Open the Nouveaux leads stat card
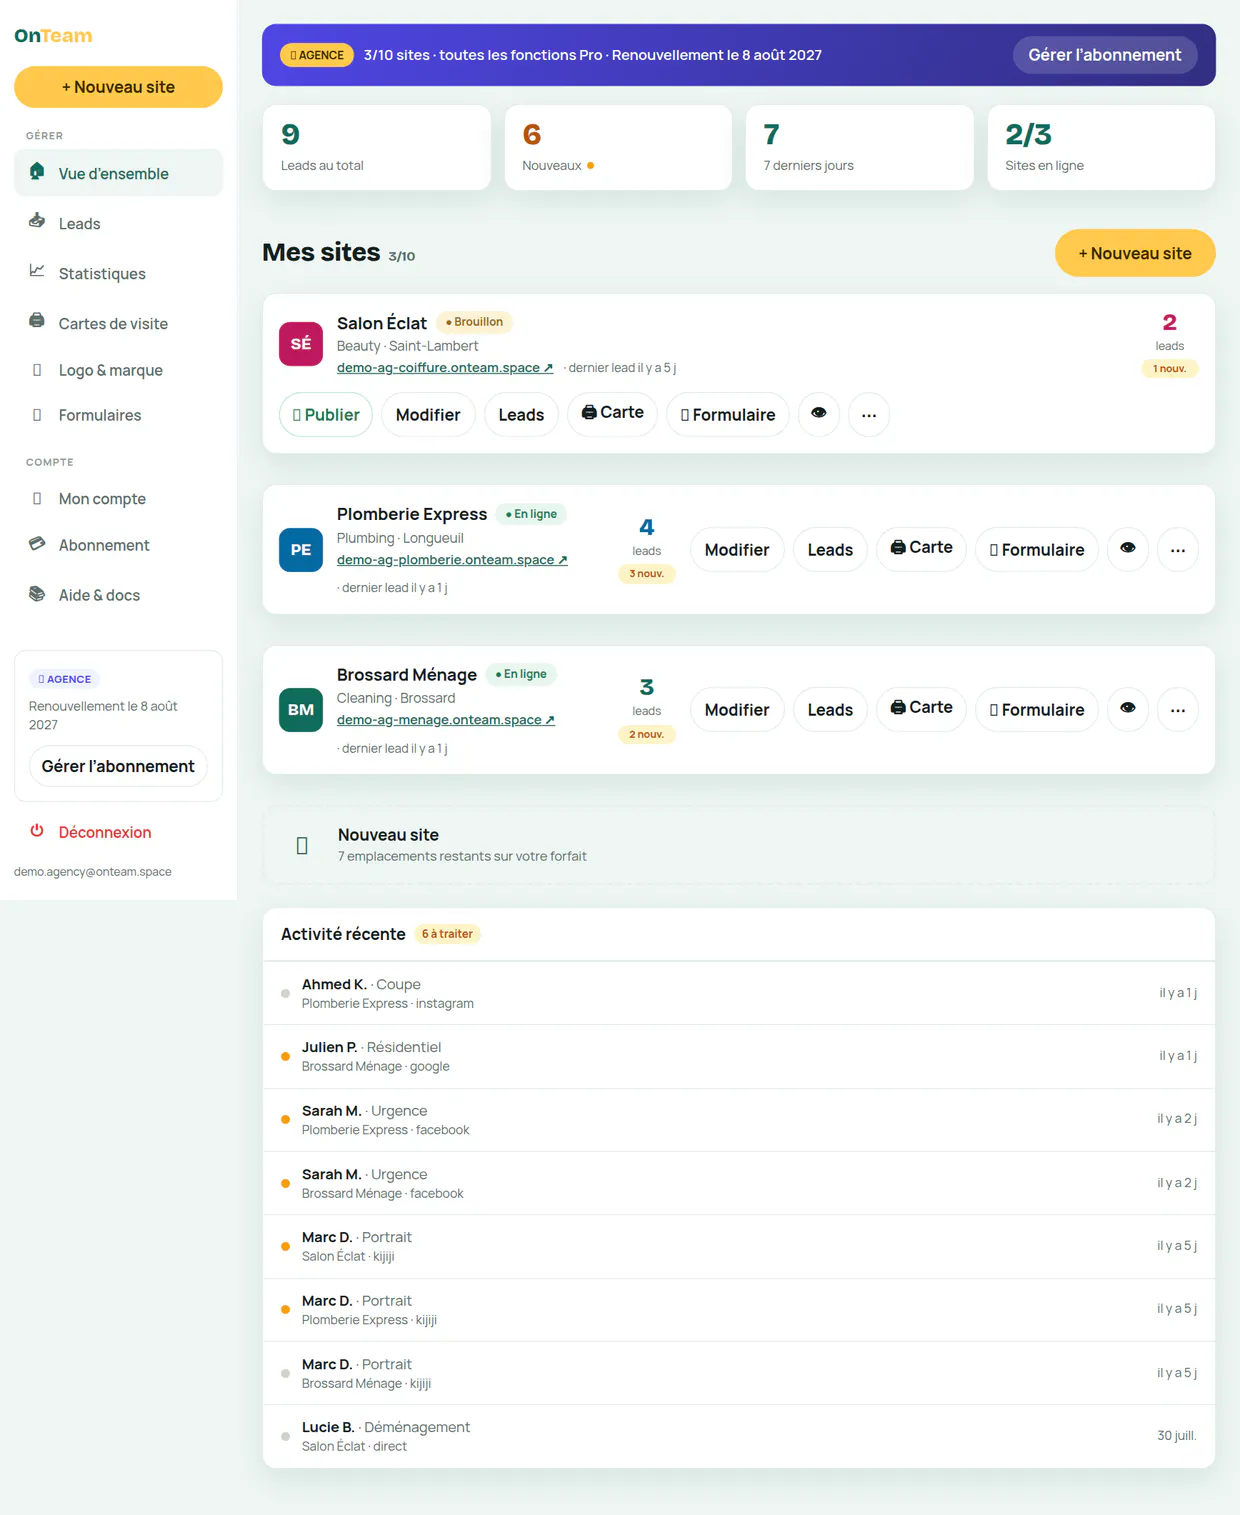The width and height of the screenshot is (1240, 1515). click(618, 147)
